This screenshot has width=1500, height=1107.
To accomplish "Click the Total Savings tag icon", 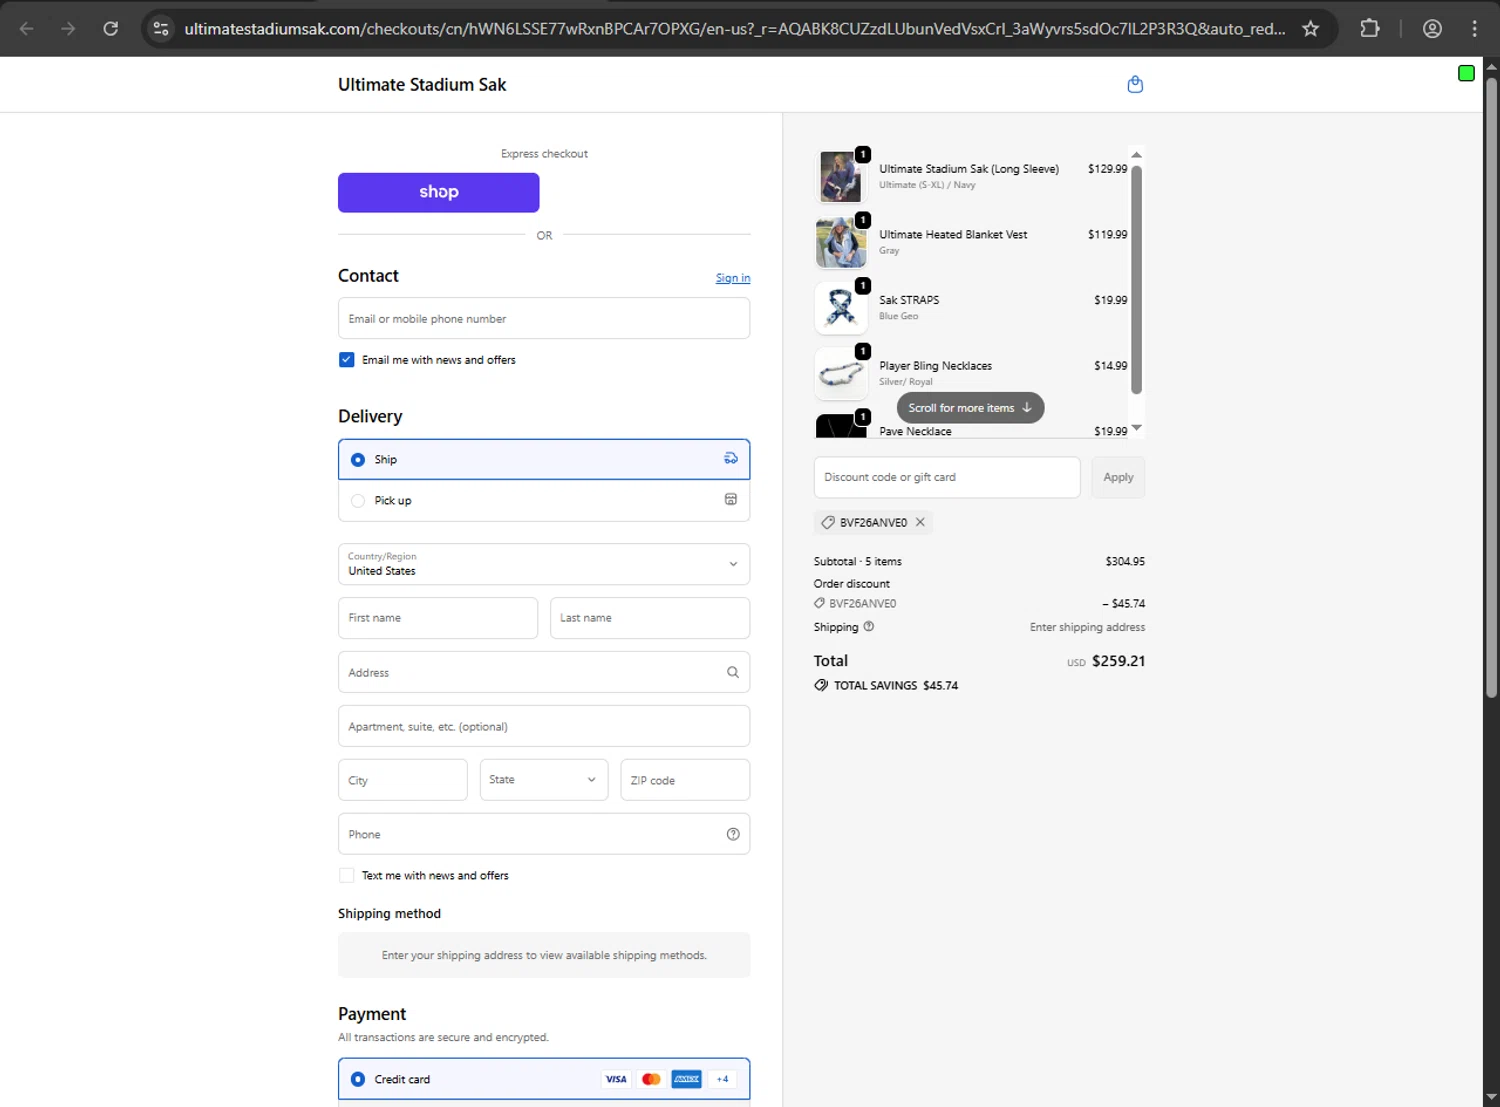I will (821, 685).
